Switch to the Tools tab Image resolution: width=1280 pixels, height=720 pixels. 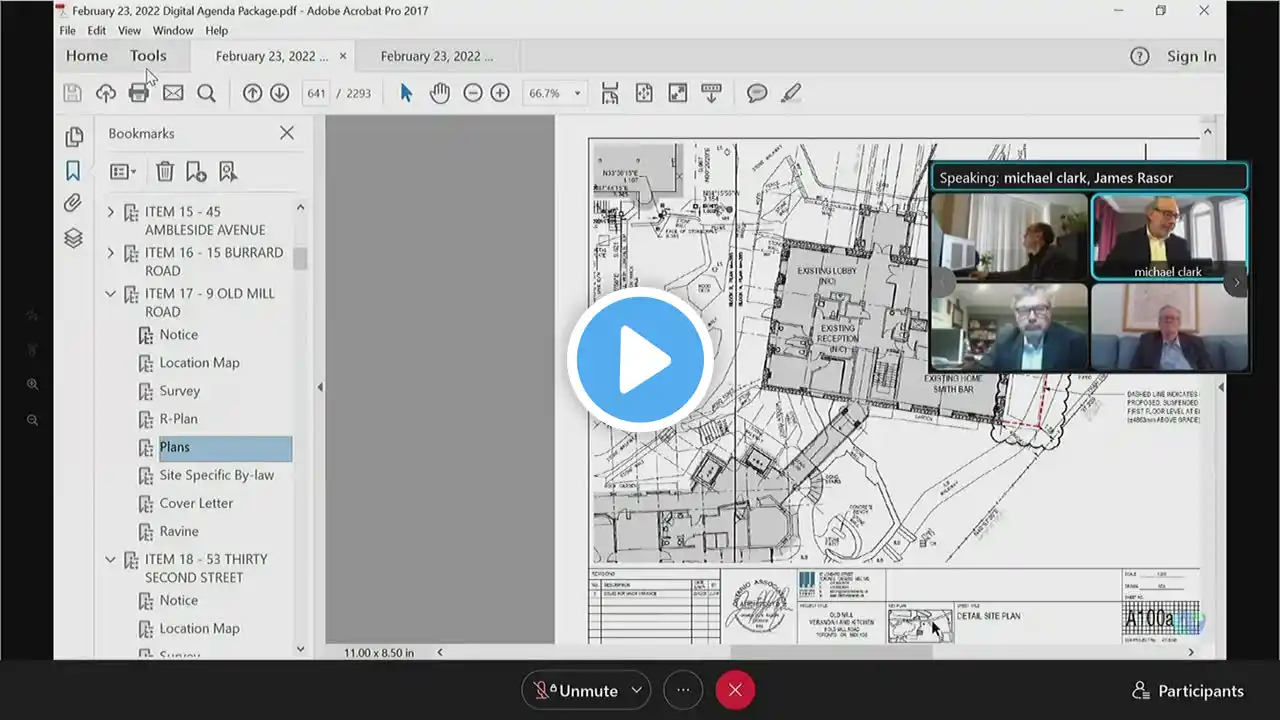pos(148,56)
